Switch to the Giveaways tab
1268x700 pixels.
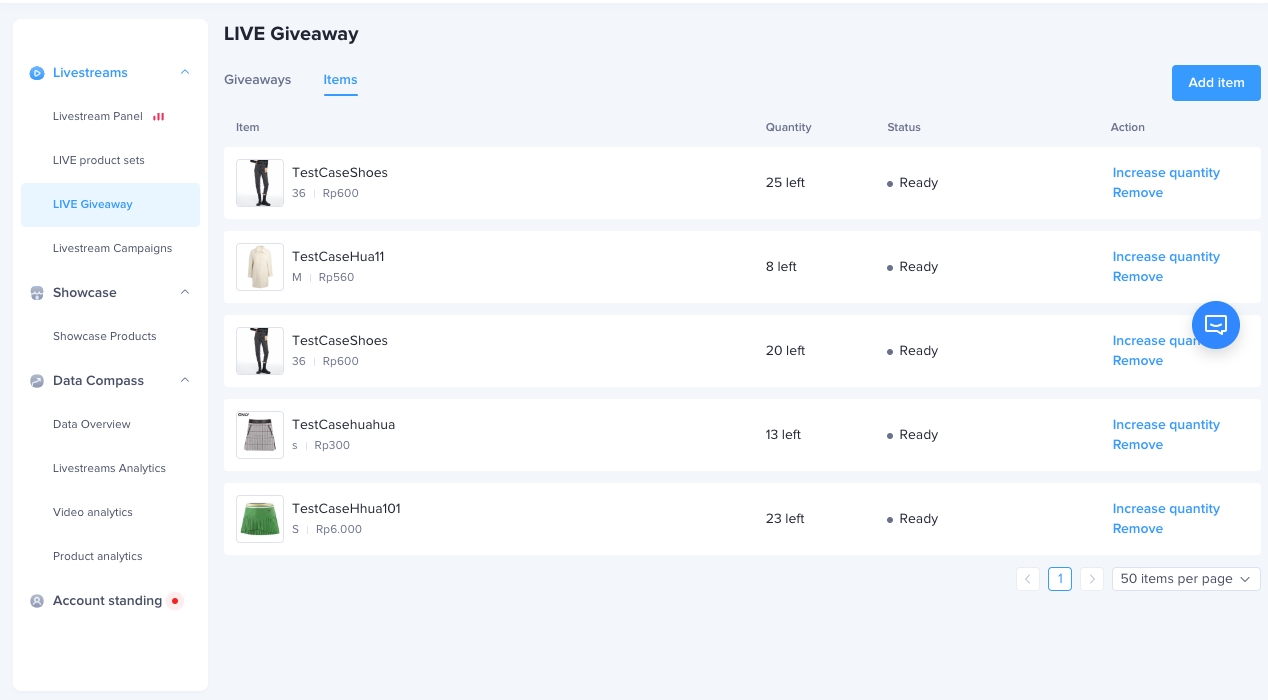257,80
